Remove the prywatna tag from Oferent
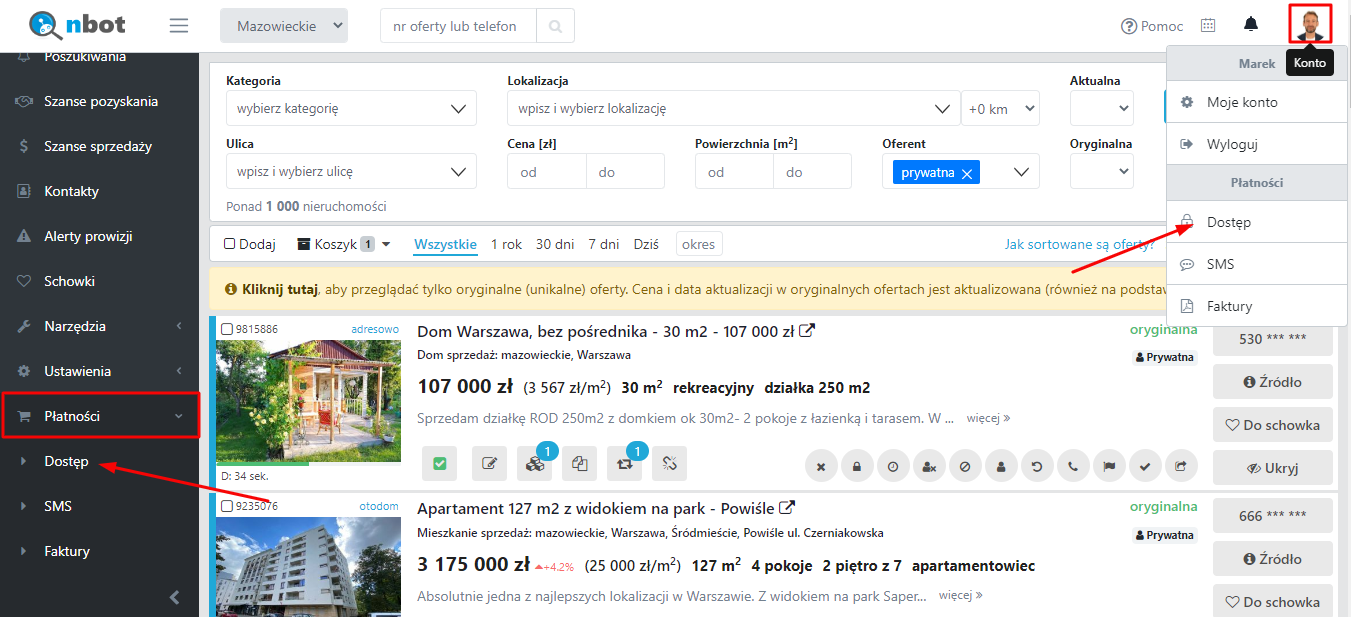The height and width of the screenshot is (617, 1351). coord(967,174)
